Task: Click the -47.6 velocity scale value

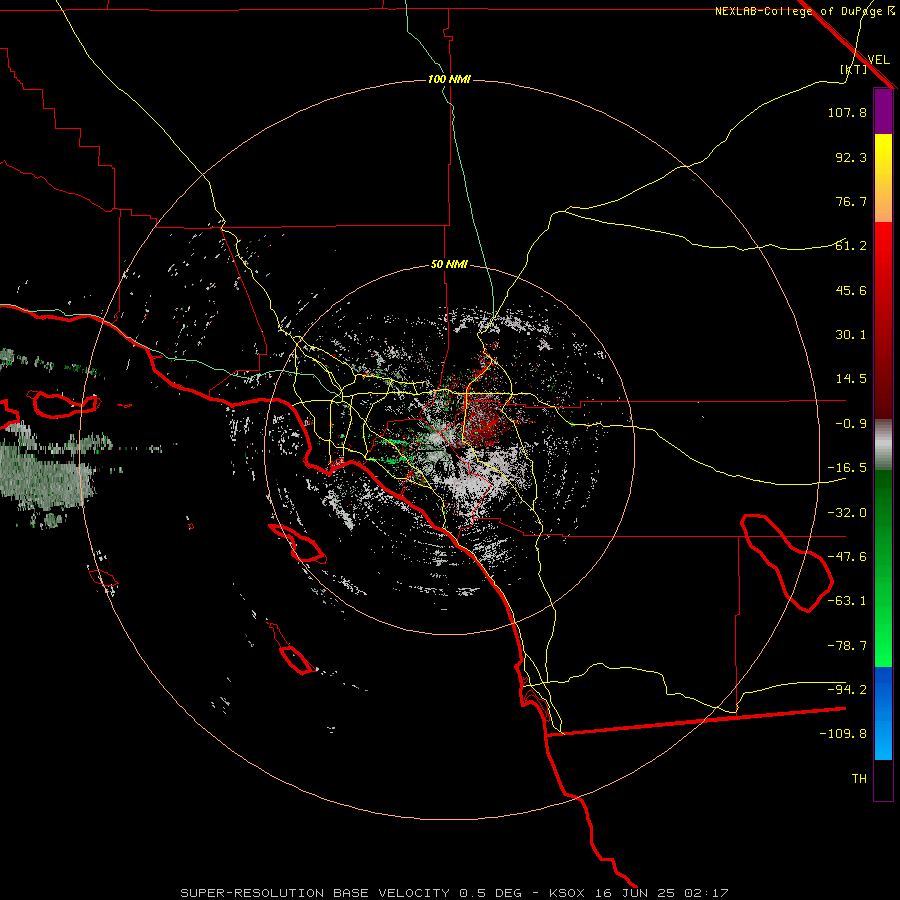Action: (847, 557)
